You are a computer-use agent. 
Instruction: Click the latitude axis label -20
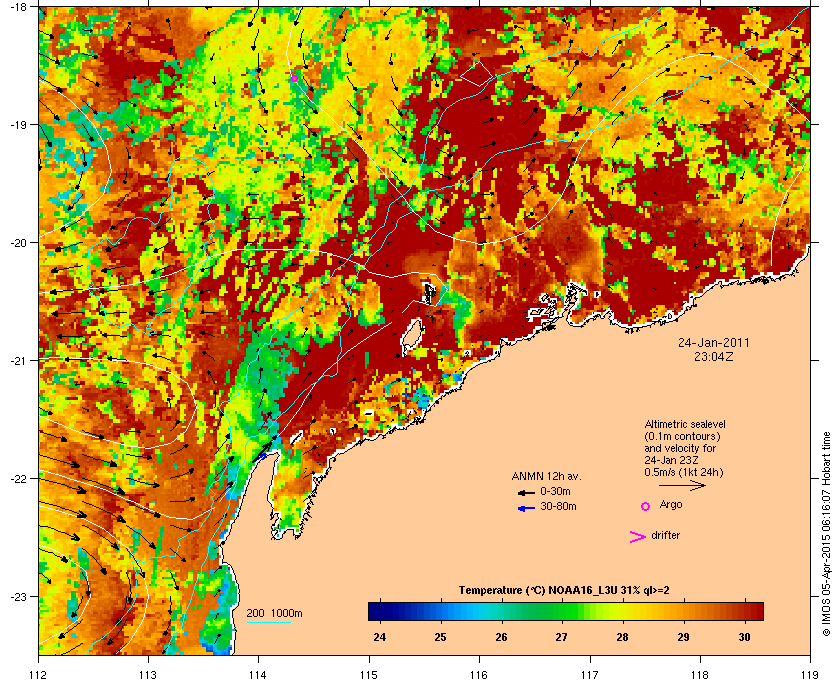(18, 243)
